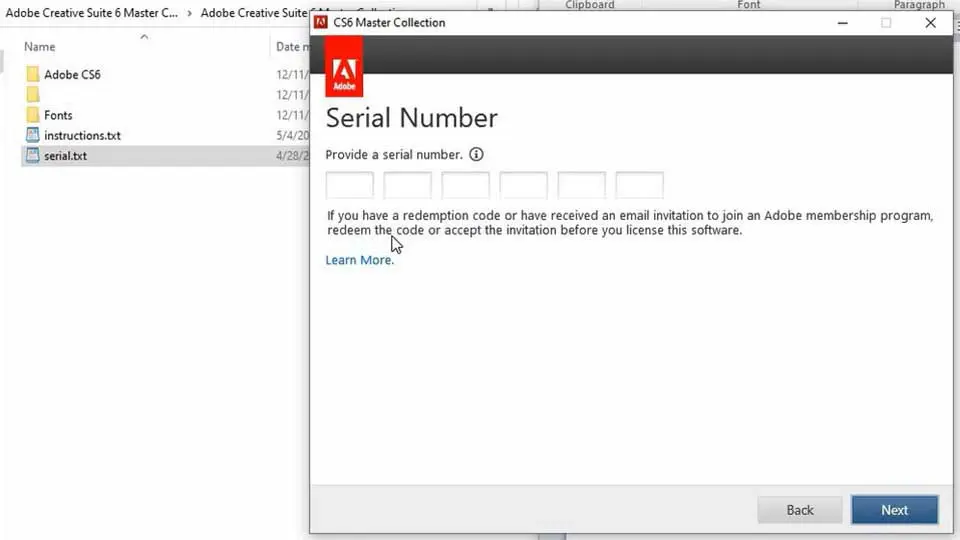Viewport: 960px width, 540px height.
Task: Expand the breadcrumb chevron in Explorer address bar
Action: point(189,13)
